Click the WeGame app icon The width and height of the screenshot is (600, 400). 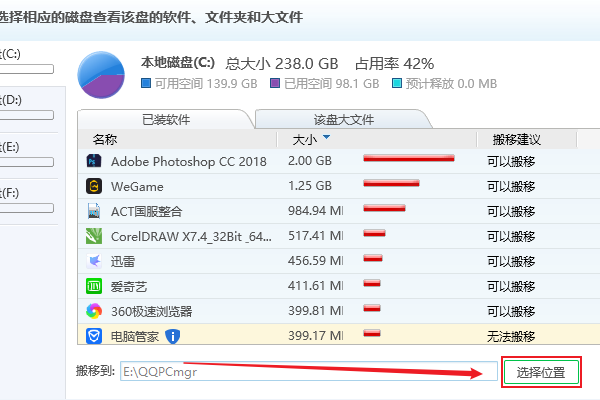[x=93, y=186]
